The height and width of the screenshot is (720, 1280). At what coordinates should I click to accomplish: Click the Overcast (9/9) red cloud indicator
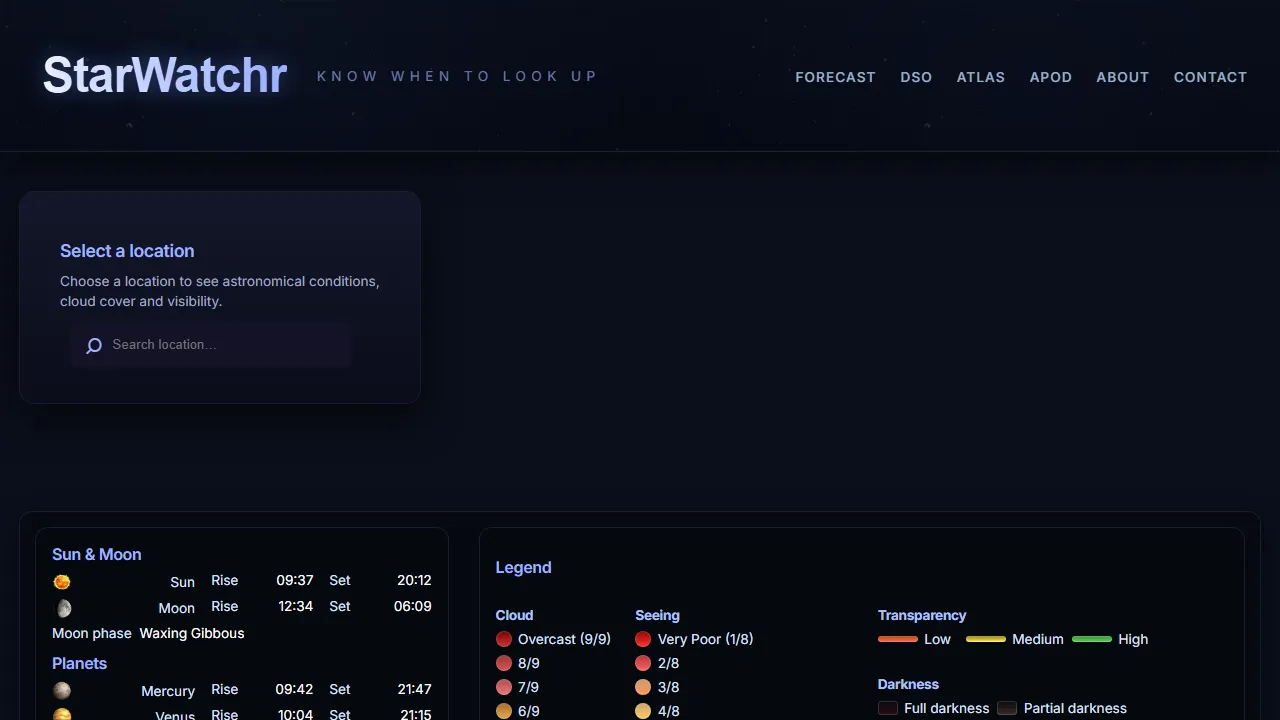click(503, 639)
